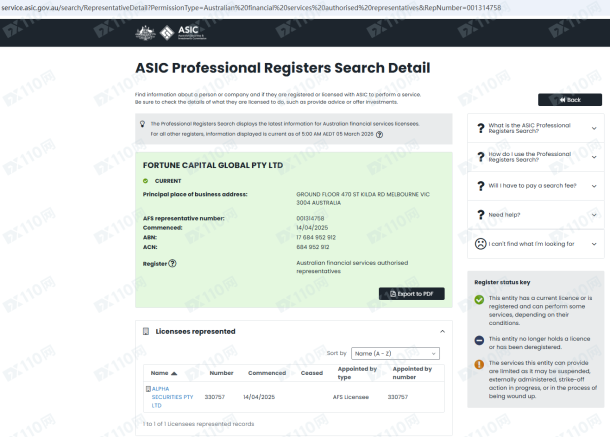Click sad face feedback icon
This screenshot has width=610, height=437.
click(x=480, y=244)
